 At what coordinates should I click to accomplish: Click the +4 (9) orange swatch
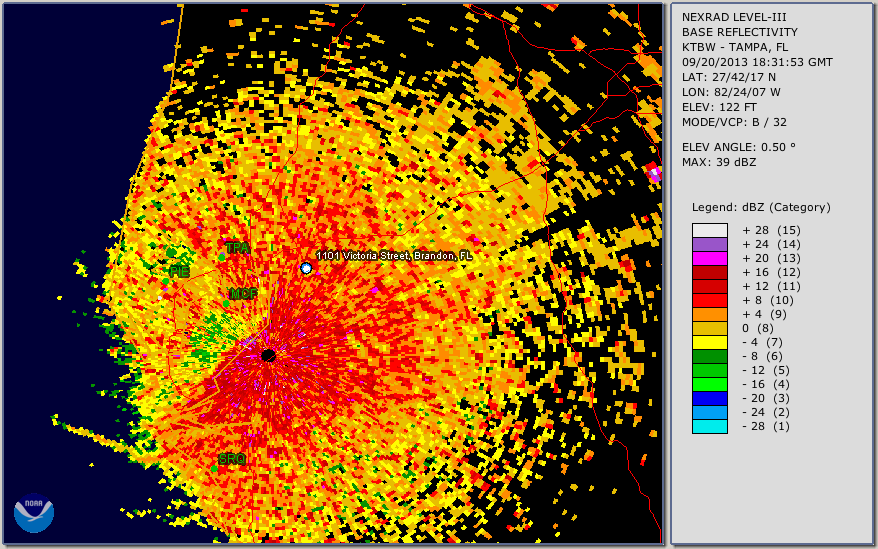(709, 314)
